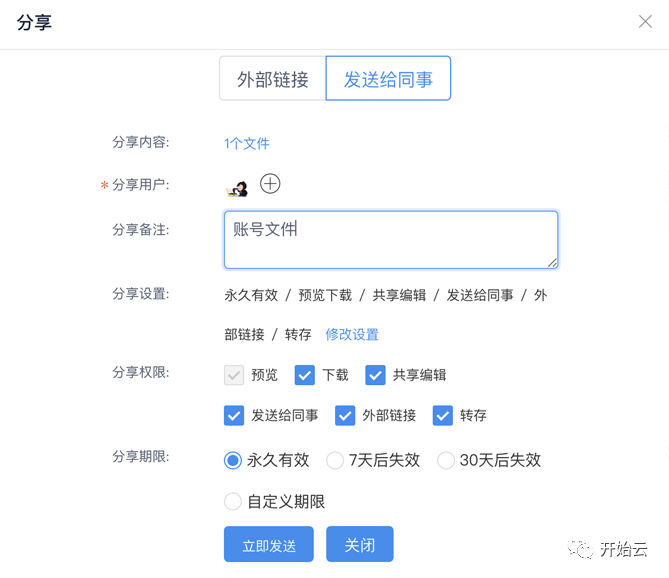
Task: Focus the 分享备注 text area
Action: coord(390,239)
